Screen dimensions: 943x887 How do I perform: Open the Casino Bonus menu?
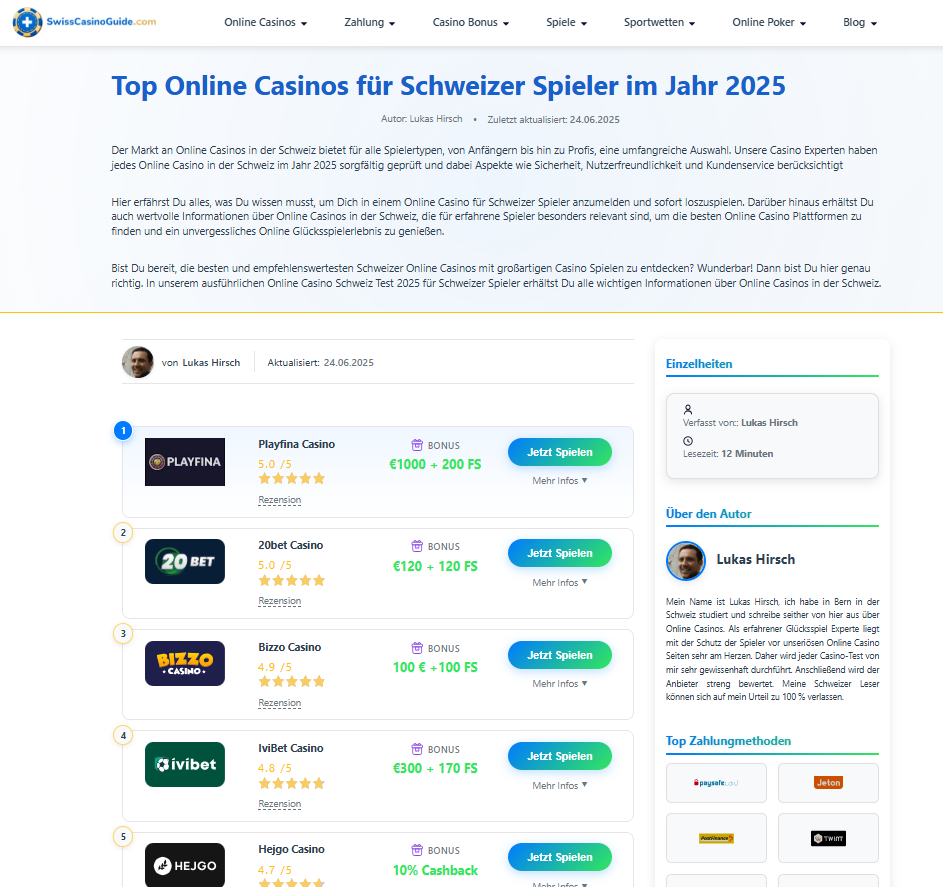point(471,22)
